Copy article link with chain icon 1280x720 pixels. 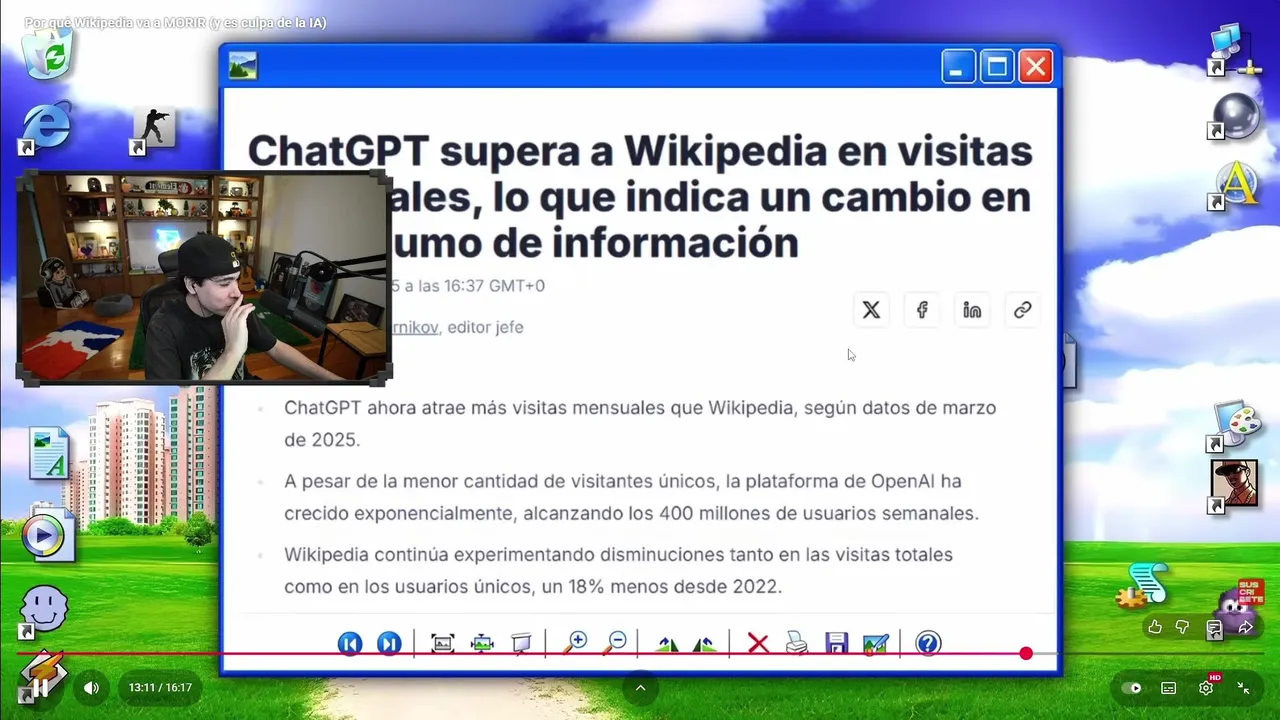pos(1022,310)
